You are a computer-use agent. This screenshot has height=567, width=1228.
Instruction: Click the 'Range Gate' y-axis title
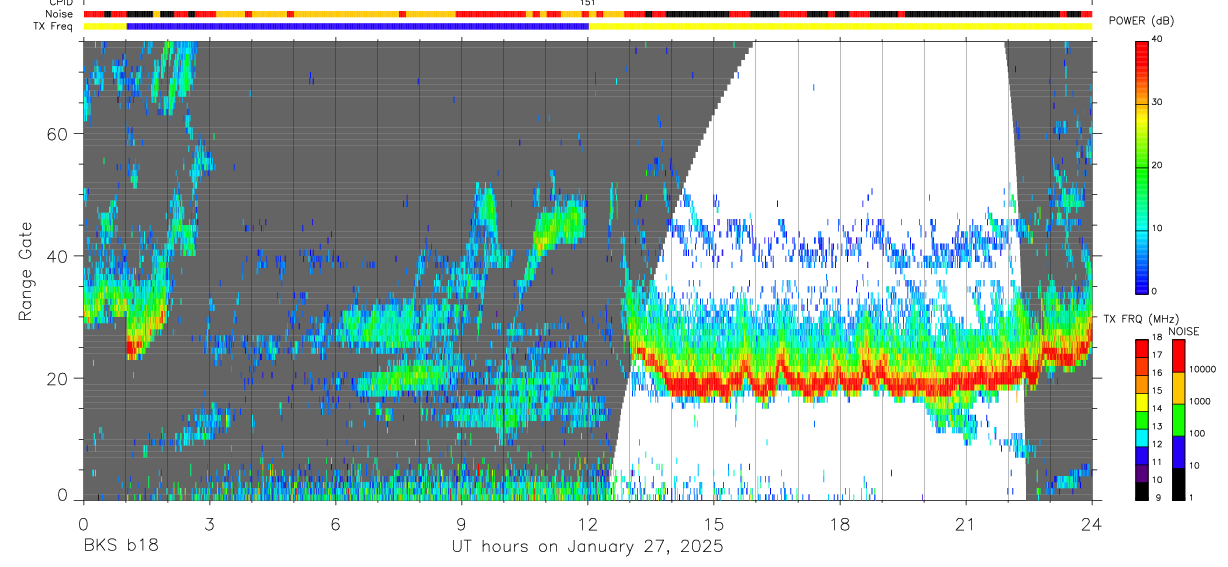(x=25, y=270)
